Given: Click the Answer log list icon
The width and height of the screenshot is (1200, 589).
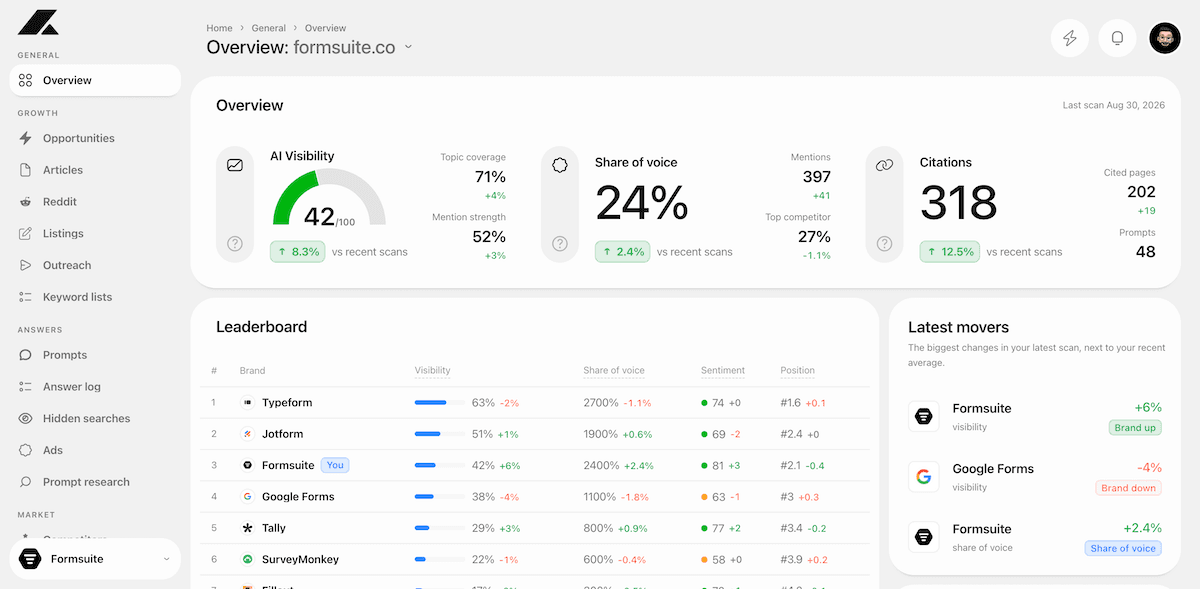Looking at the screenshot, I should (x=25, y=387).
